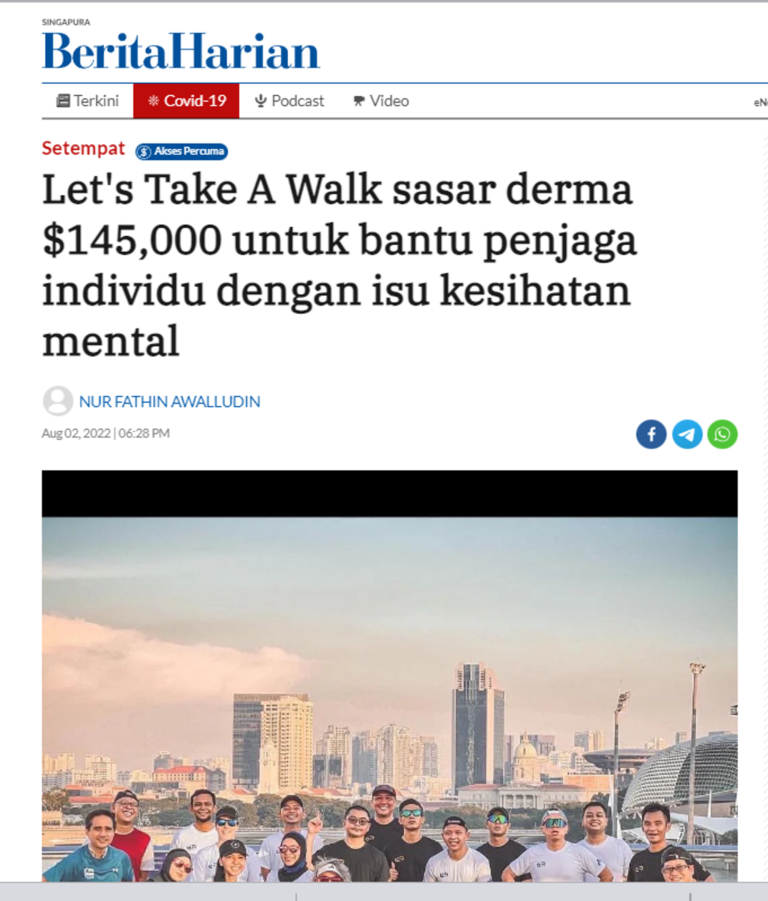Viewport: 768px width, 901px height.
Task: Click the Berita Harian logo
Action: point(181,46)
